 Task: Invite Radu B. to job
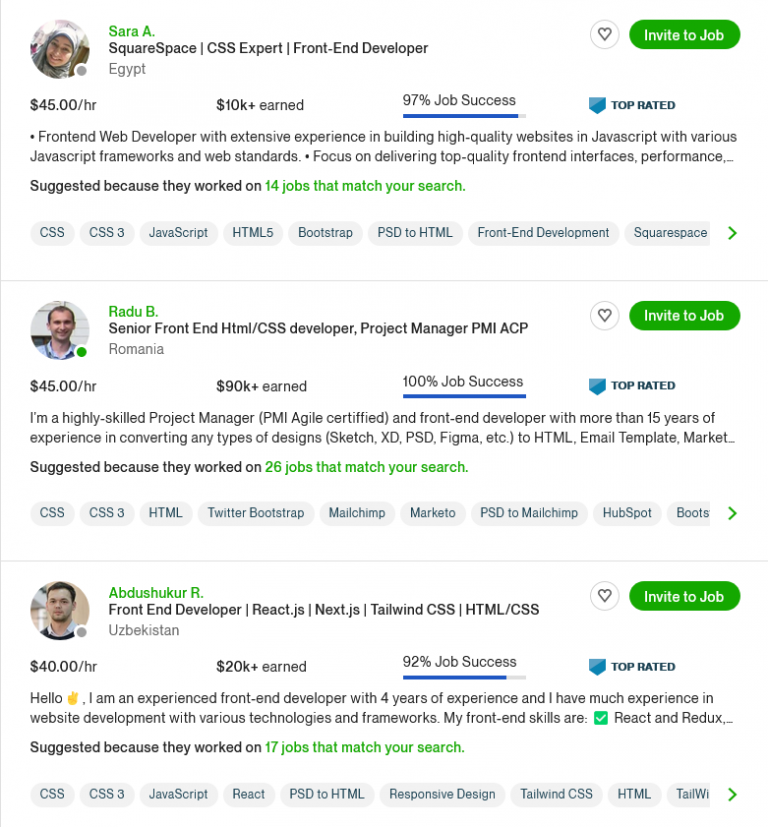684,316
